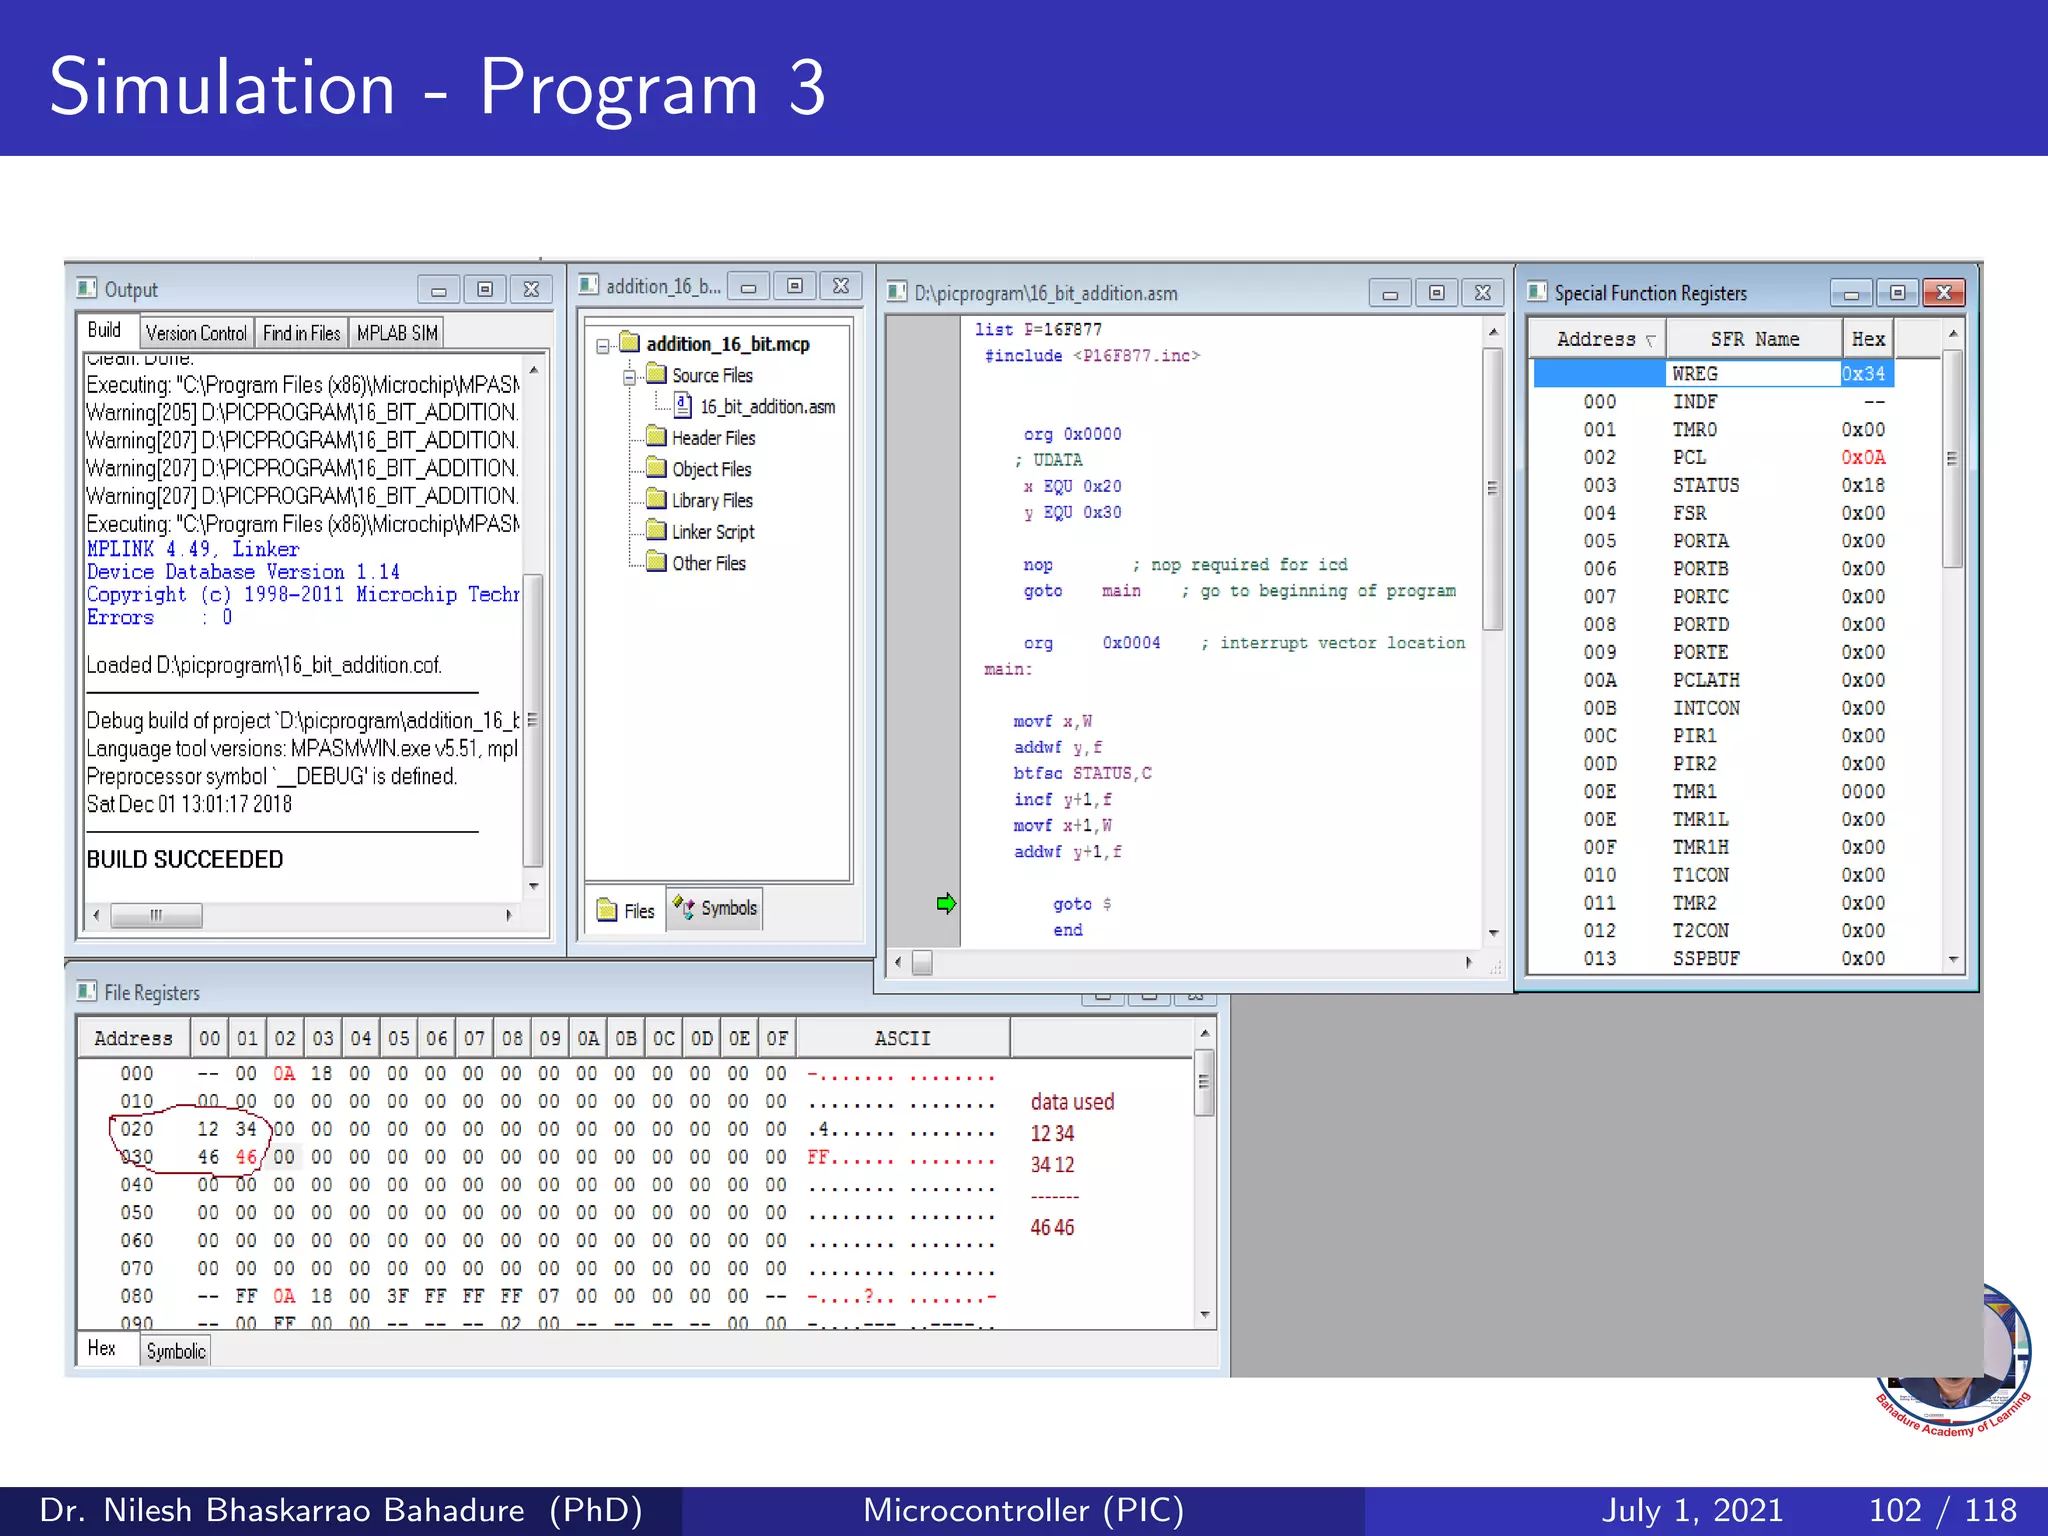Select the PCL register value 0x0A

(1863, 457)
